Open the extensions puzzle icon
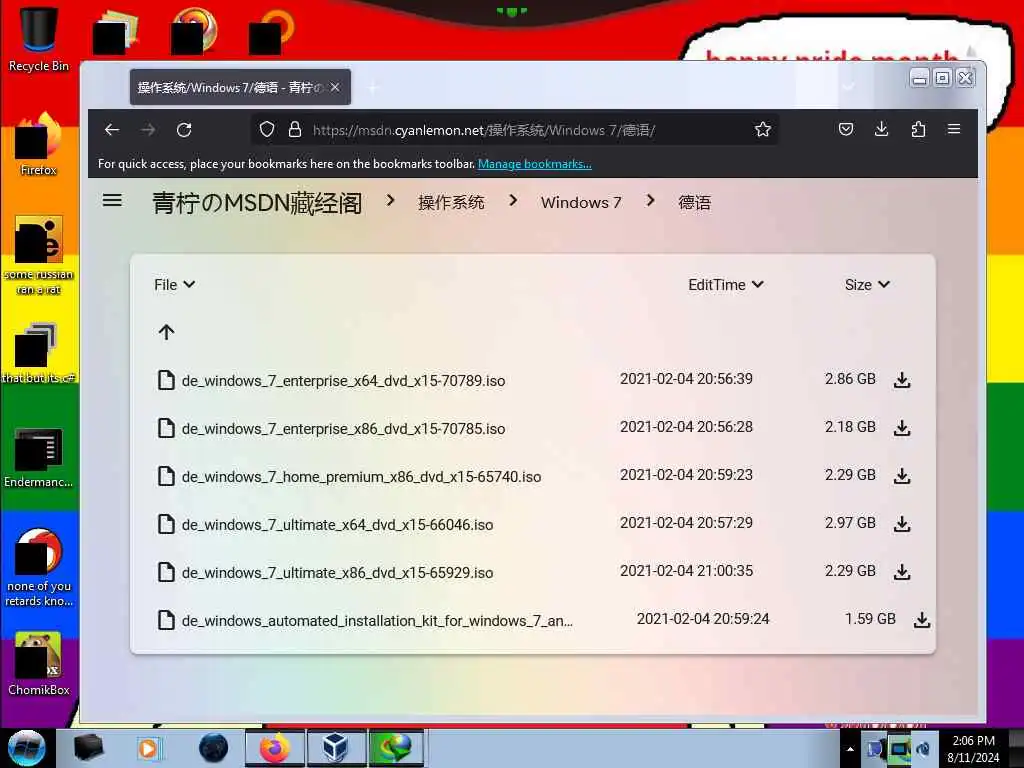This screenshot has height=768, width=1024. coord(918,129)
